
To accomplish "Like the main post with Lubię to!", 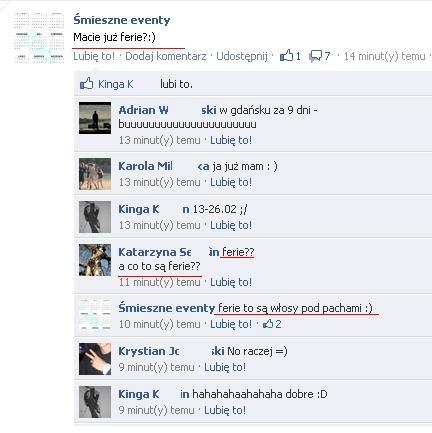I will (94, 56).
